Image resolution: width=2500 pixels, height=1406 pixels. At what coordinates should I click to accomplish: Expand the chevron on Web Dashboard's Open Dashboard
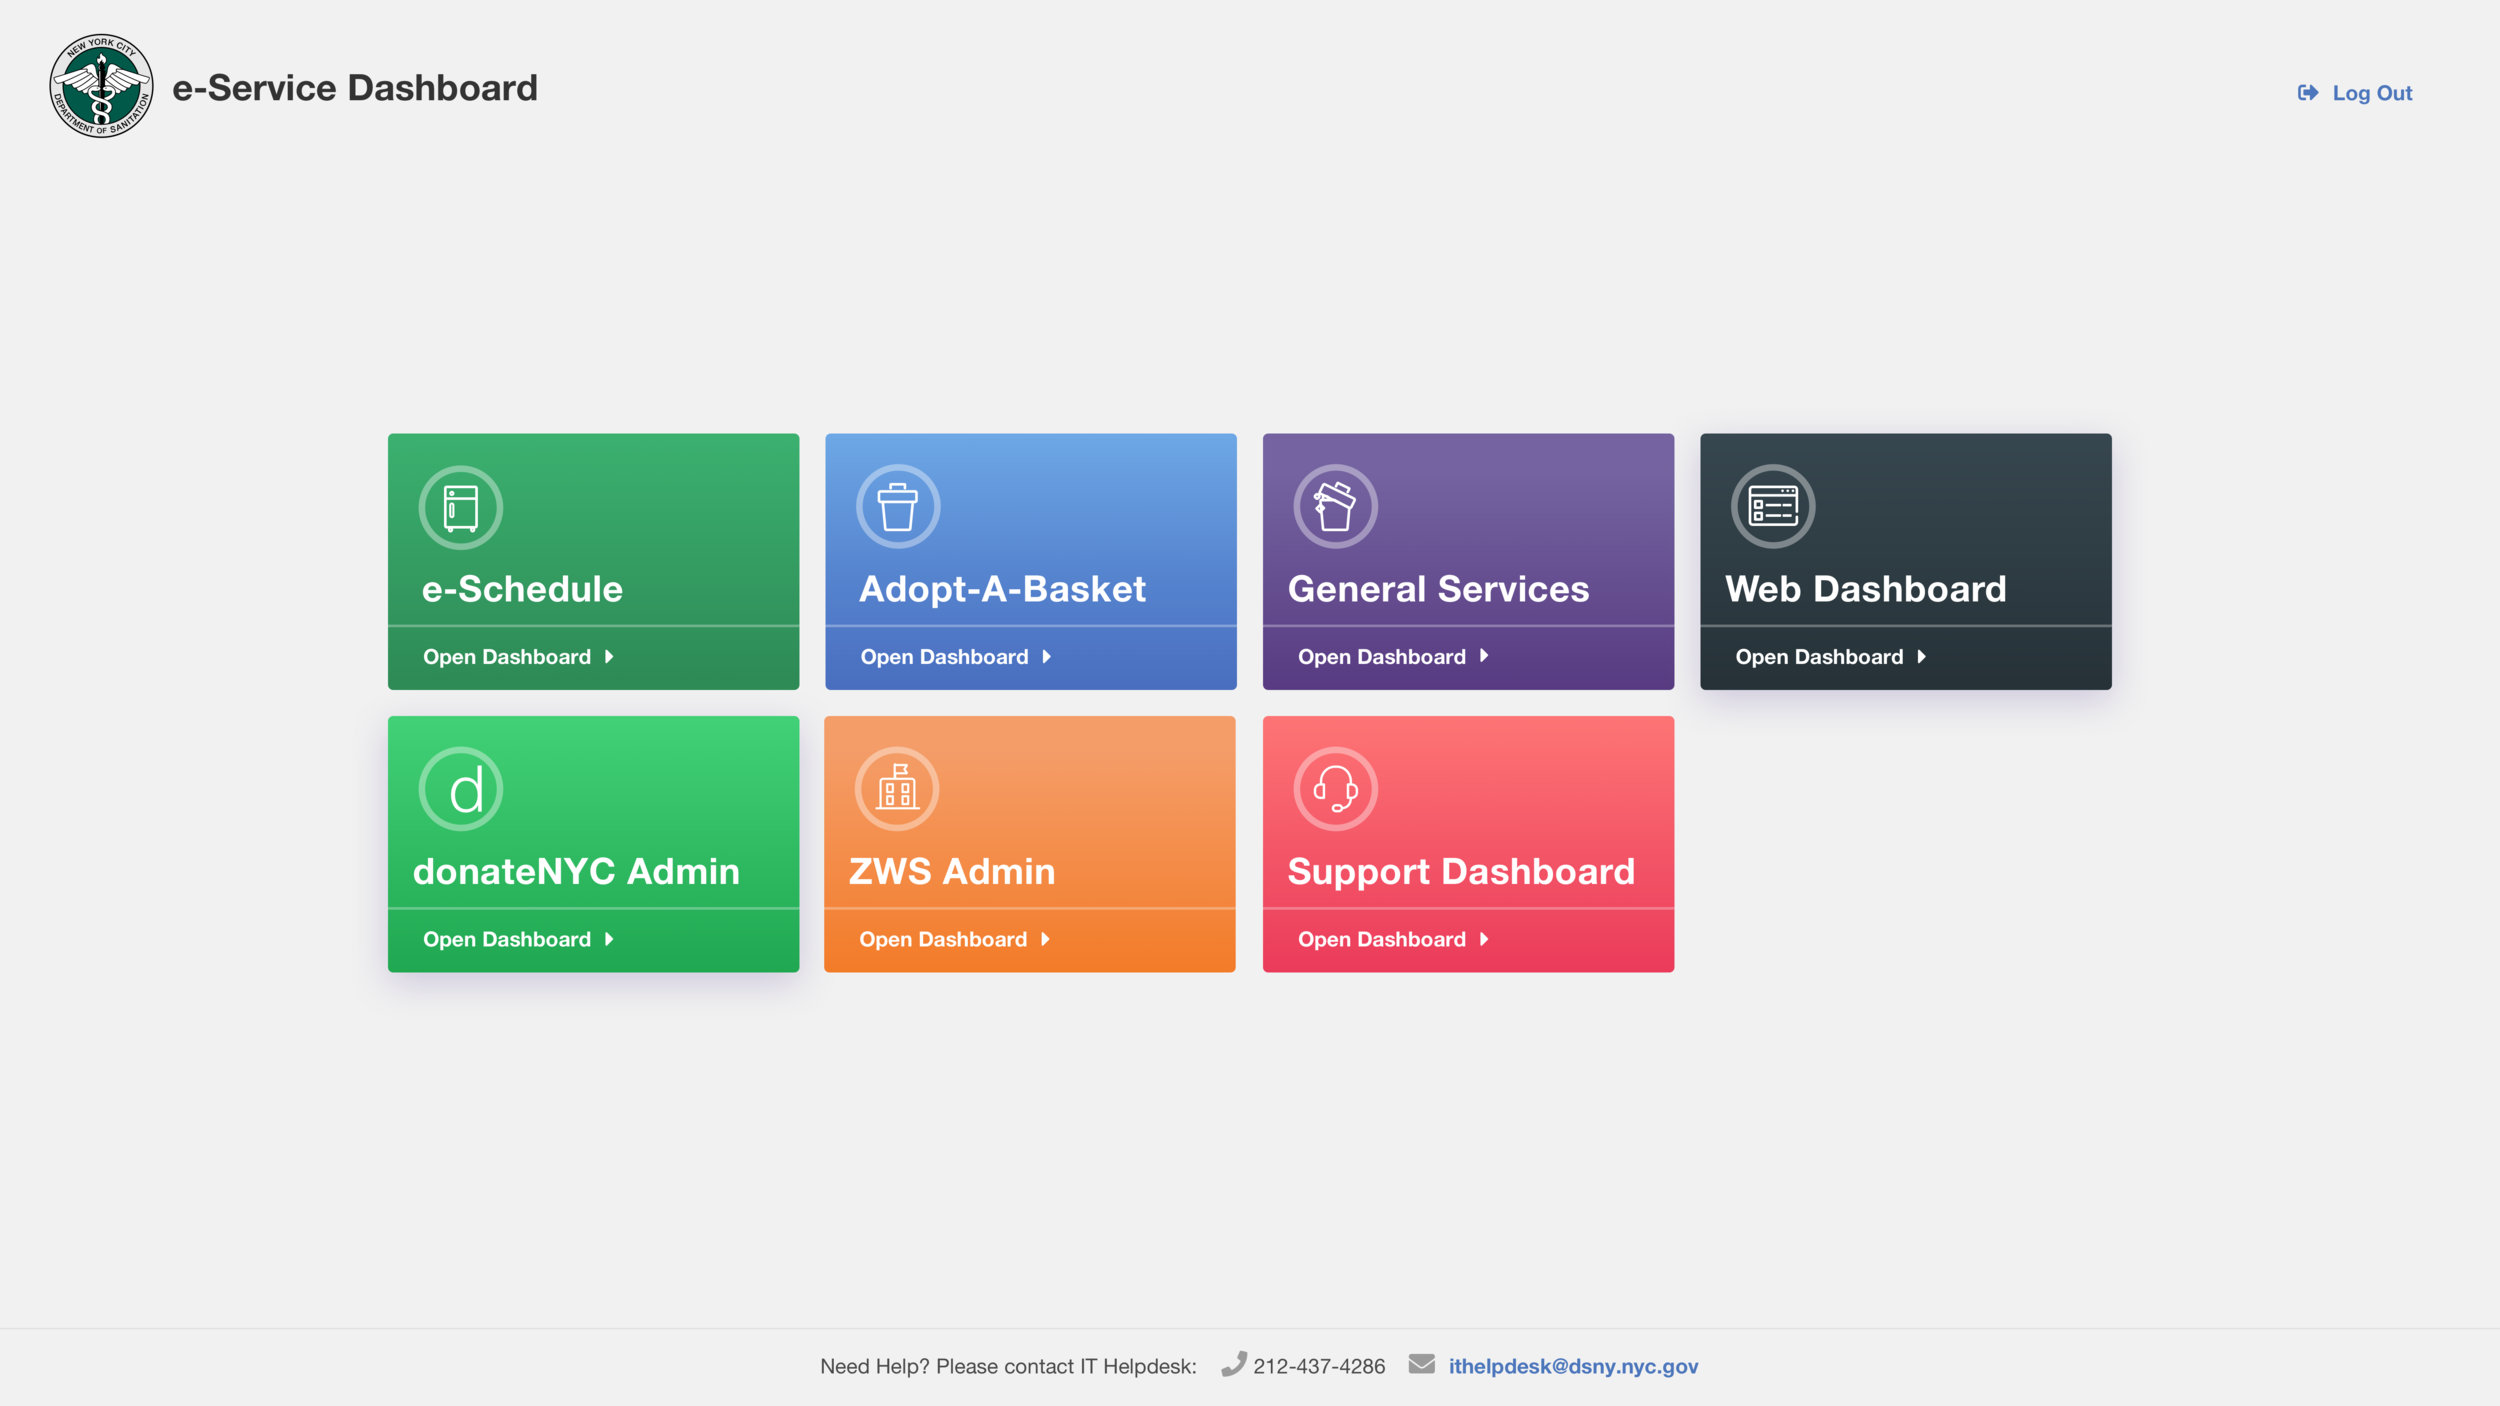pyautogui.click(x=1921, y=656)
